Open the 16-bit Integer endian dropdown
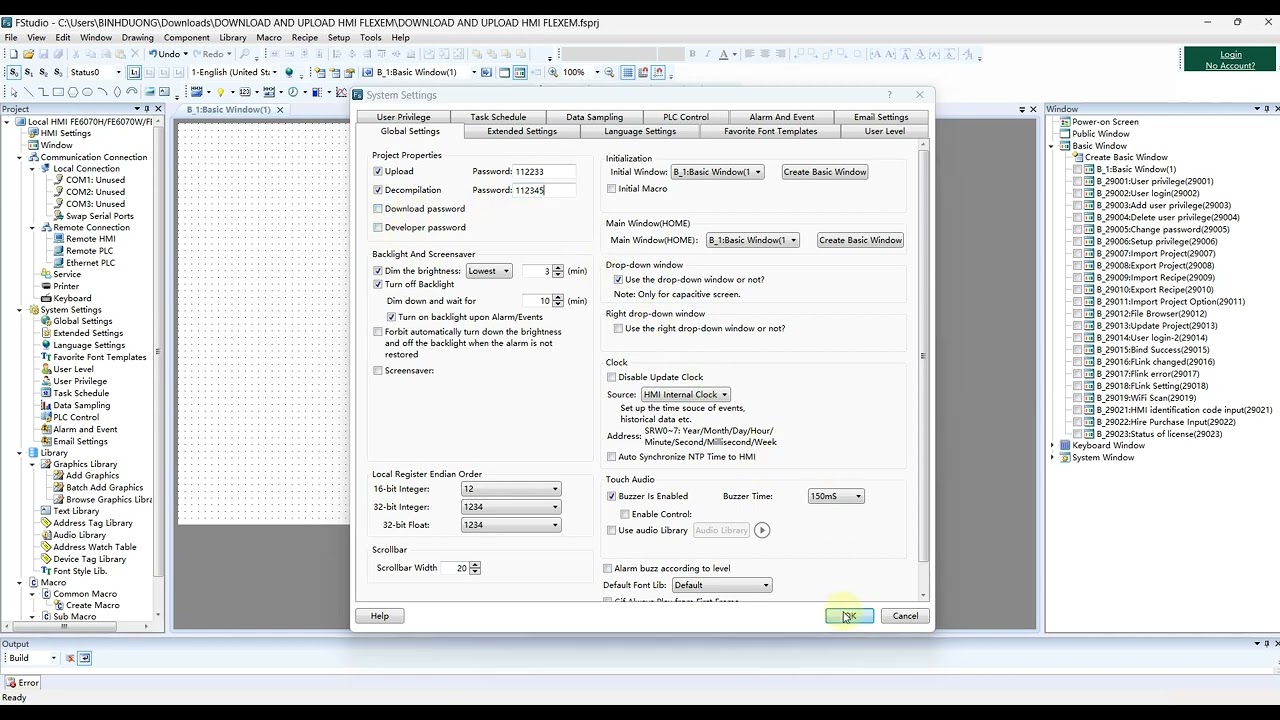Screen dimensions: 1280x720 pyautogui.click(x=511, y=489)
